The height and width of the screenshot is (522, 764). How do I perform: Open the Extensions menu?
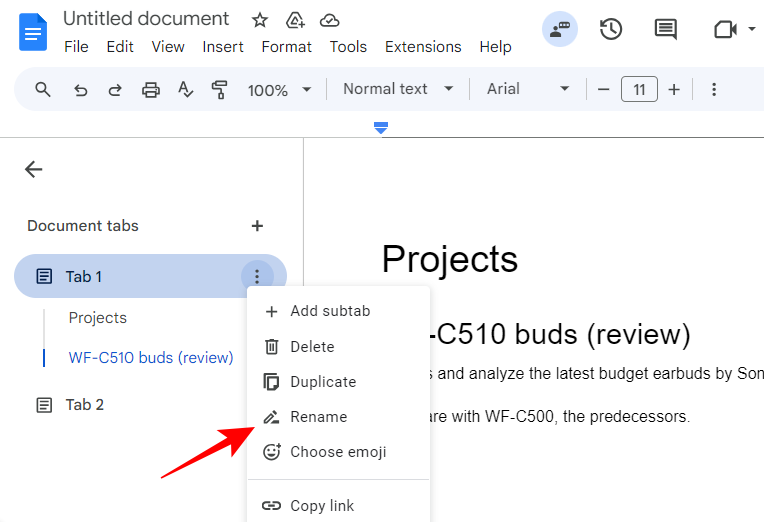[x=423, y=47]
